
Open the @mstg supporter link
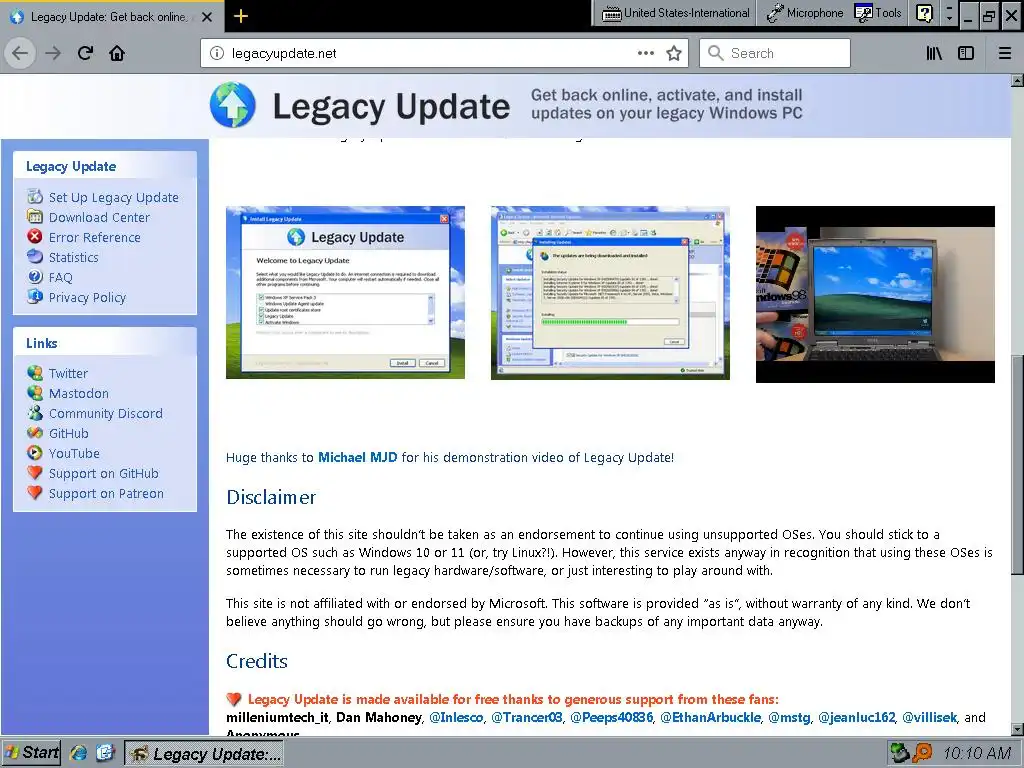(789, 718)
